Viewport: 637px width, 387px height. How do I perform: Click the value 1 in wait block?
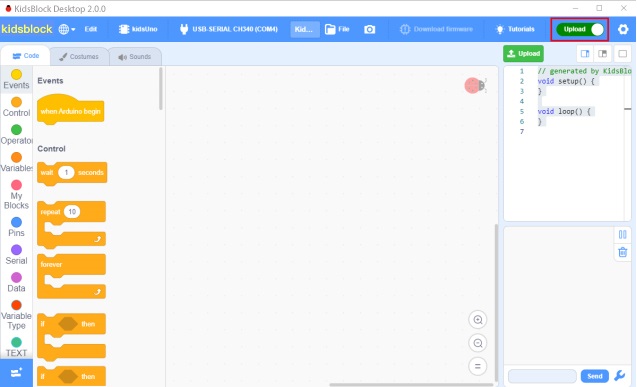pos(66,173)
